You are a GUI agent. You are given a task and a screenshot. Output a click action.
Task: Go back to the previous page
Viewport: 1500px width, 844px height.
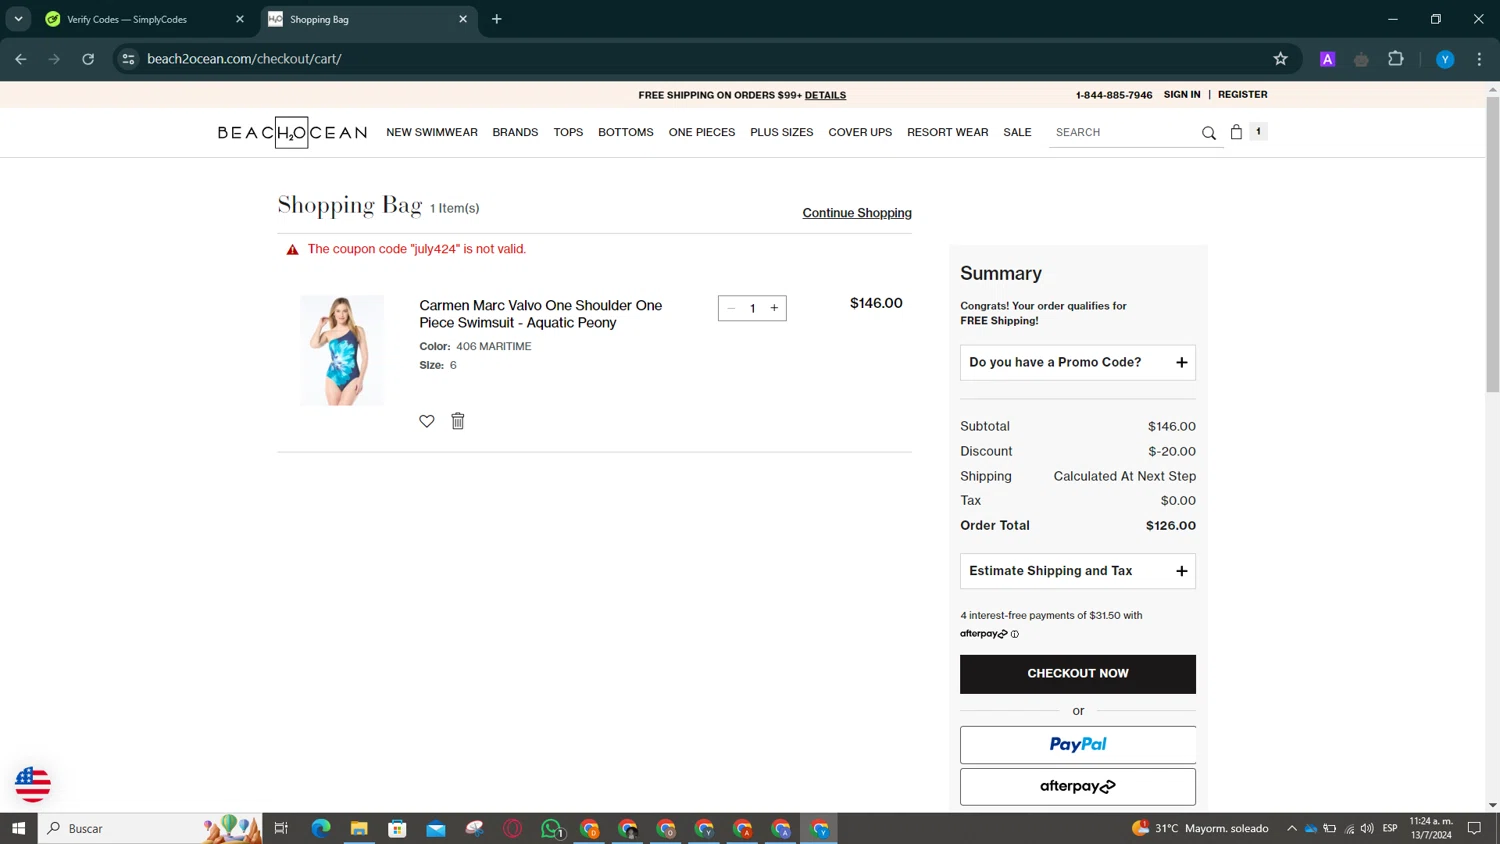point(21,59)
